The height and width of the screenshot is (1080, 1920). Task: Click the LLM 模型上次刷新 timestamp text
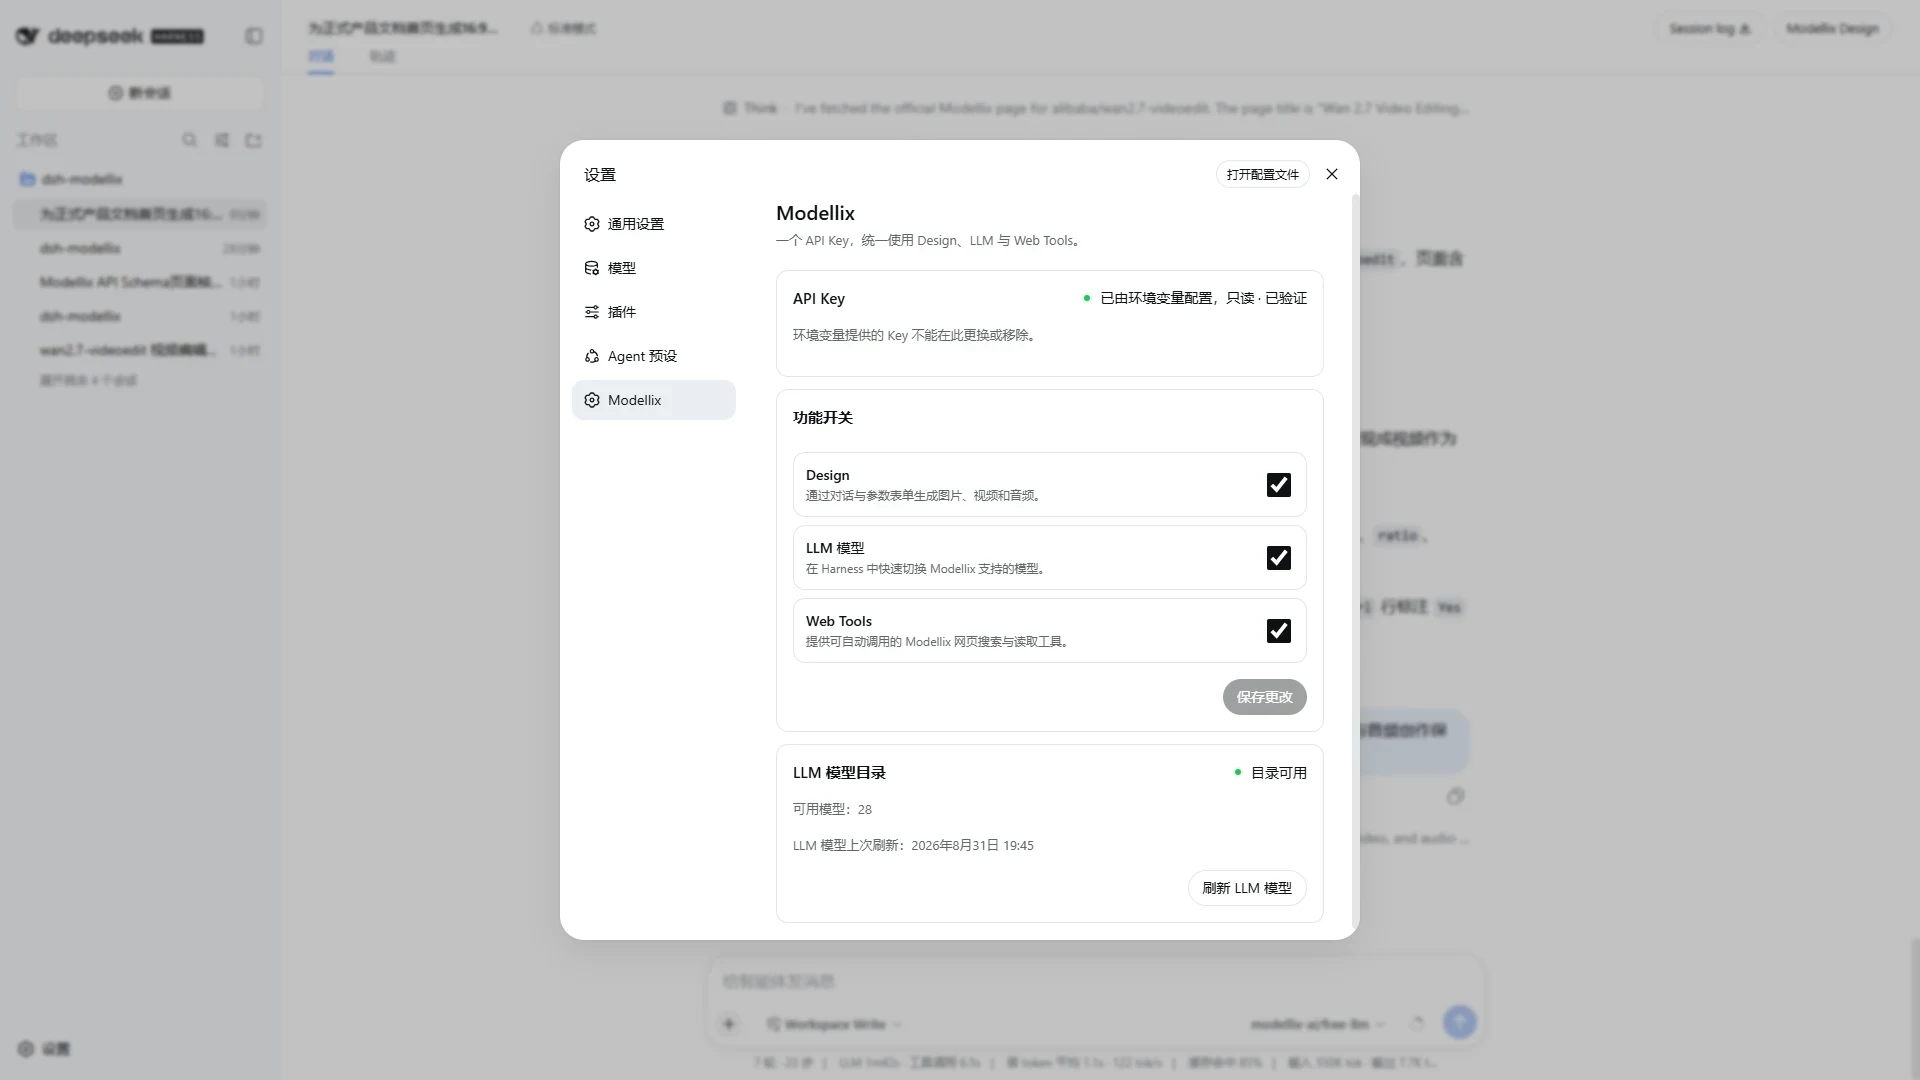[x=913, y=845]
